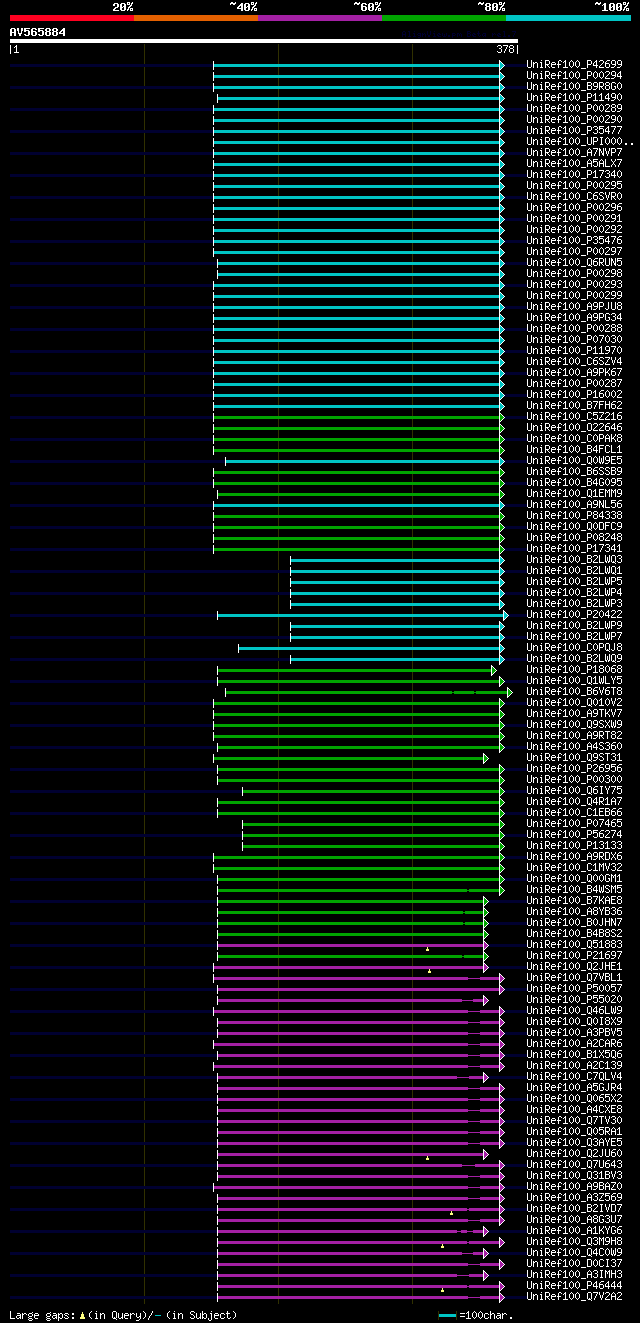
Task: Choose the UniRef100_B4FCL1 row label
Action: [574, 449]
